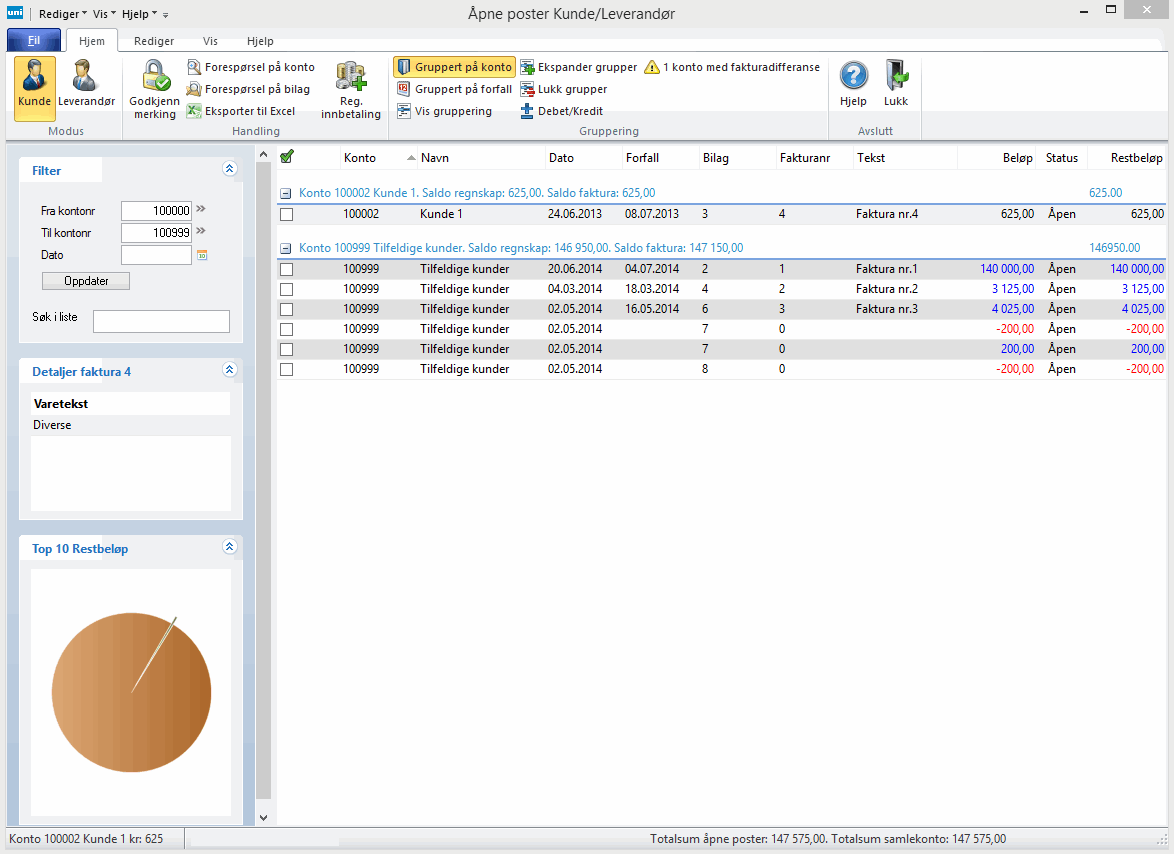Check the Faktura nr.1 row checkbox

pyautogui.click(x=287, y=269)
